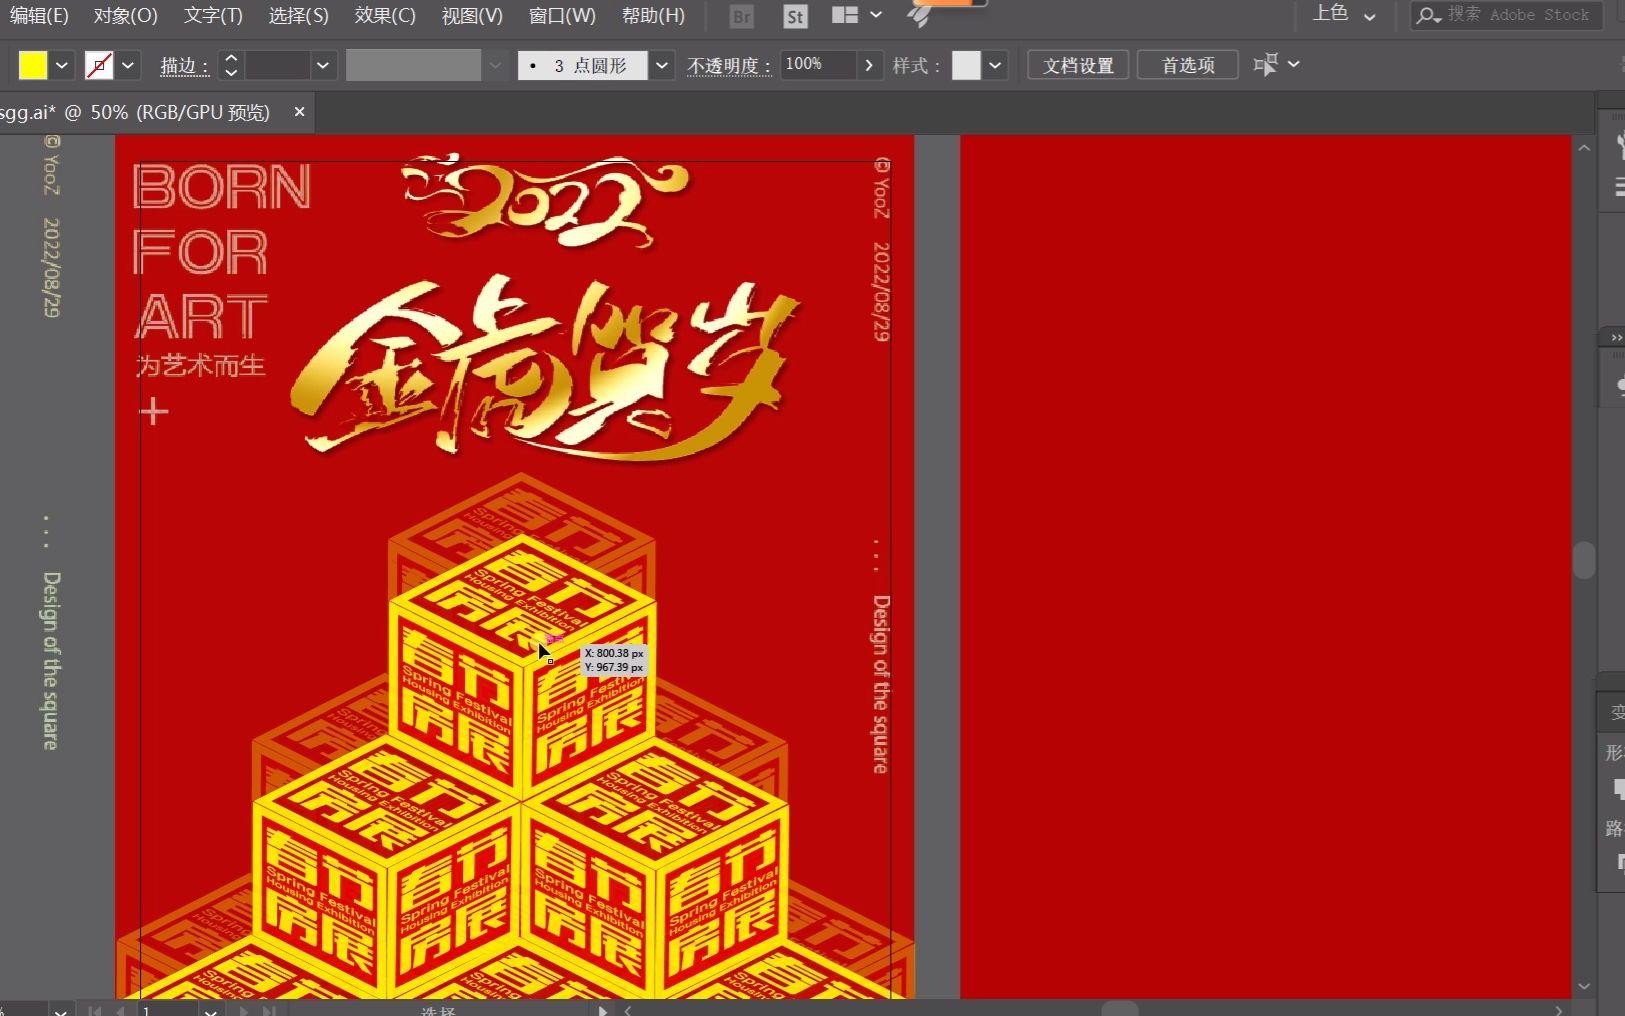Expand the align options dropdown arrow
This screenshot has width=1625, height=1016.
coord(1294,64)
